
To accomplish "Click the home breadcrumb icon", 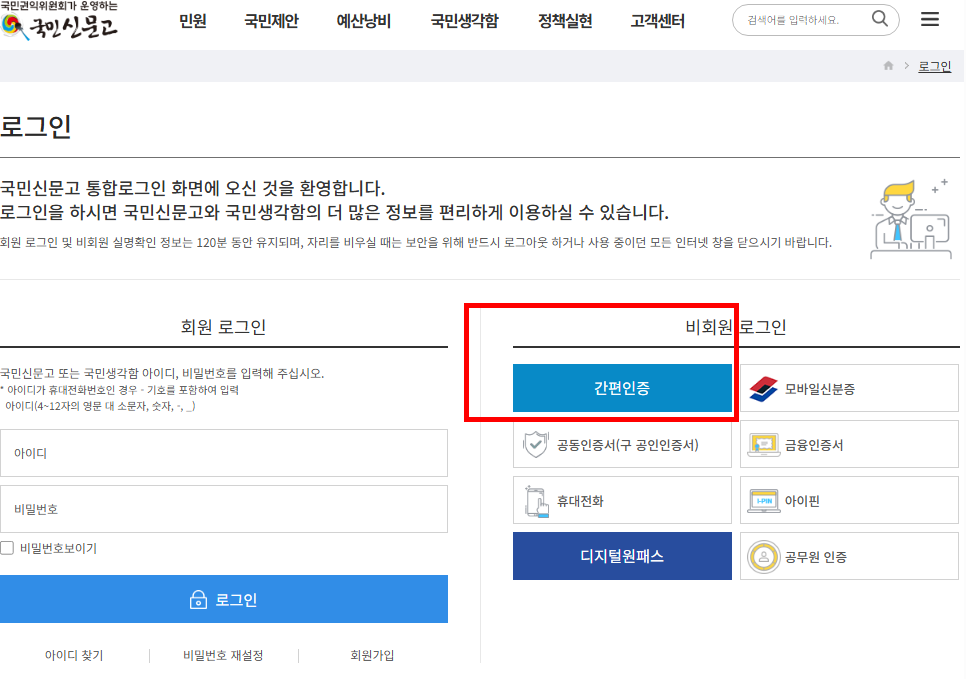I will [887, 65].
